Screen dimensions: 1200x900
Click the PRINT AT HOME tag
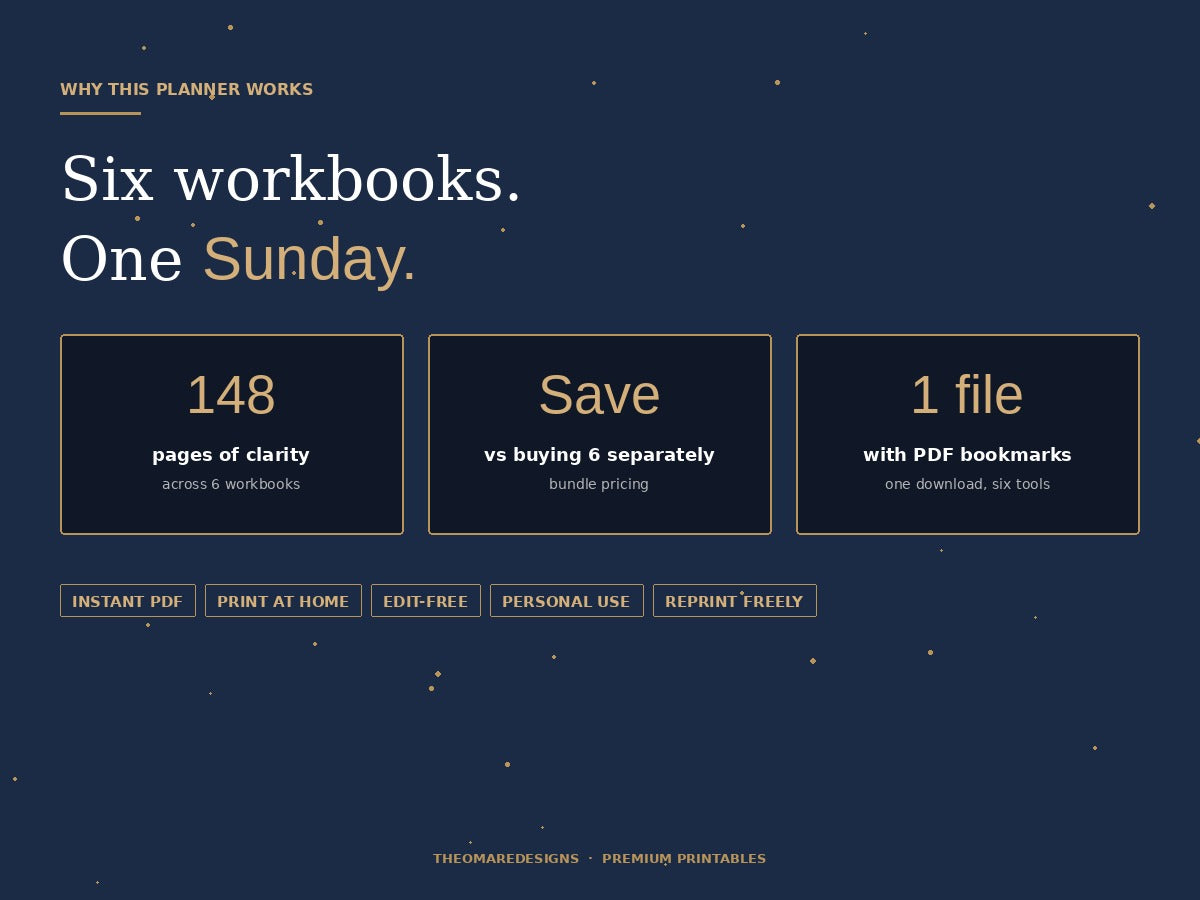click(283, 601)
